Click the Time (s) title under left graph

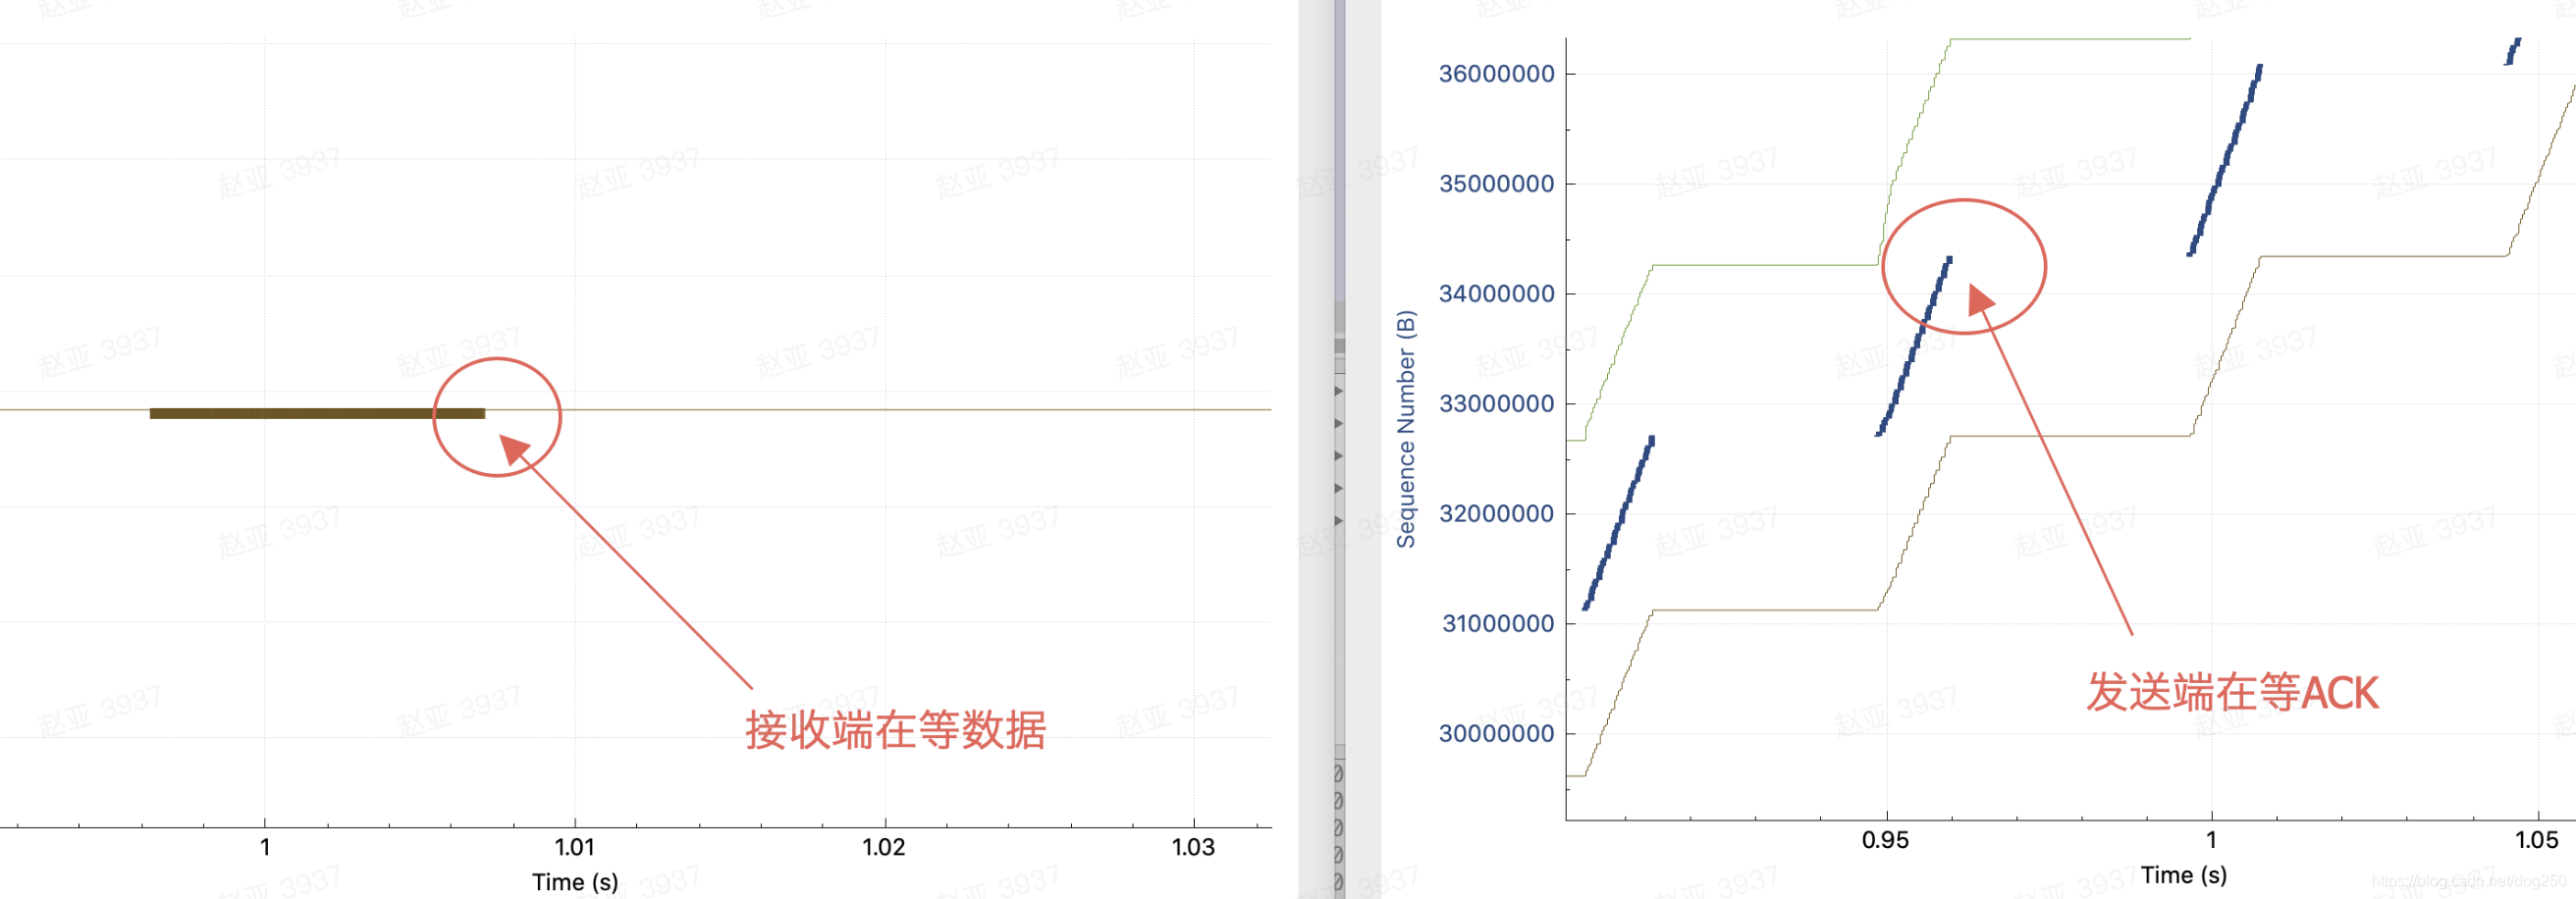tap(575, 882)
